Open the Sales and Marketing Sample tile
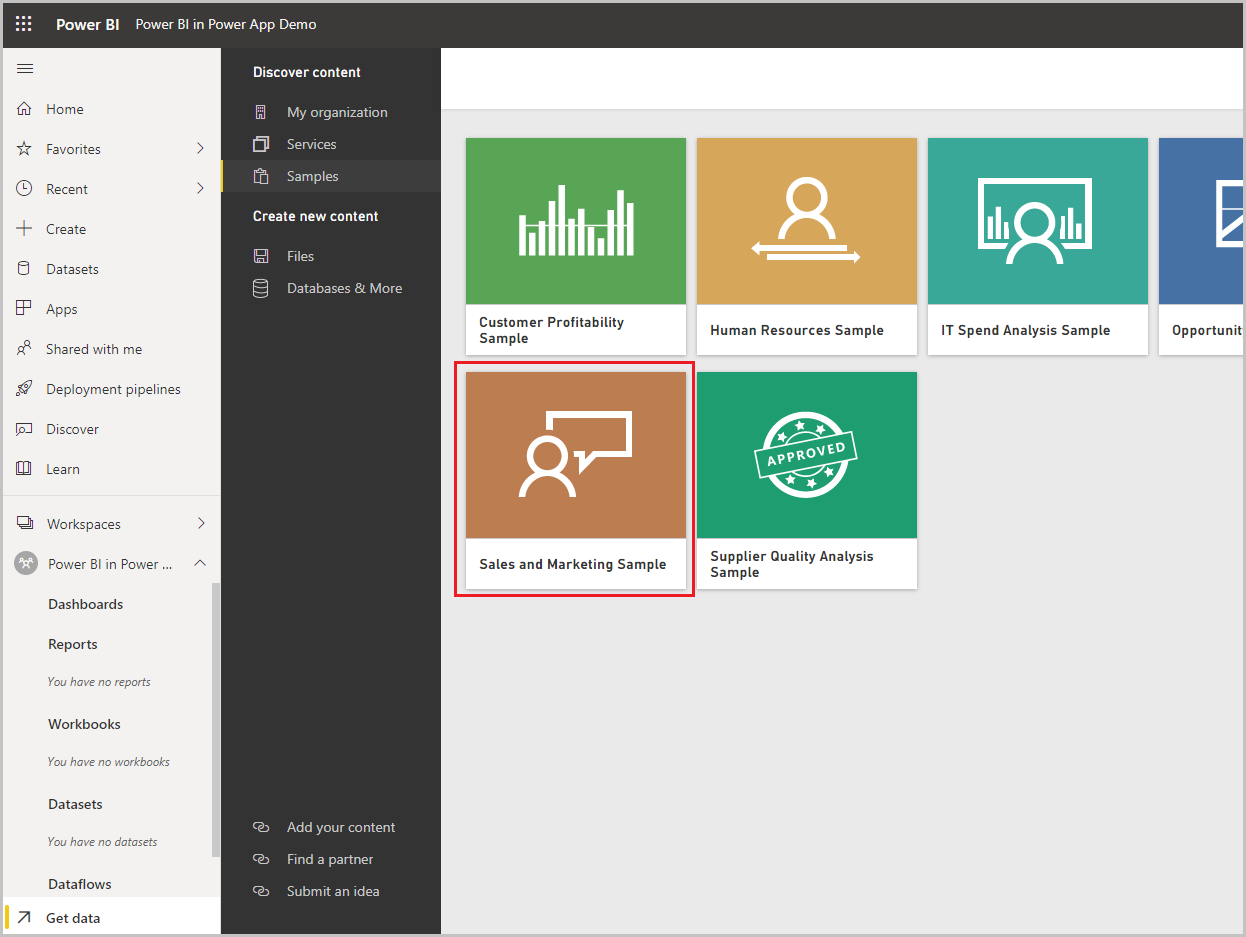1246x937 pixels. (x=576, y=480)
